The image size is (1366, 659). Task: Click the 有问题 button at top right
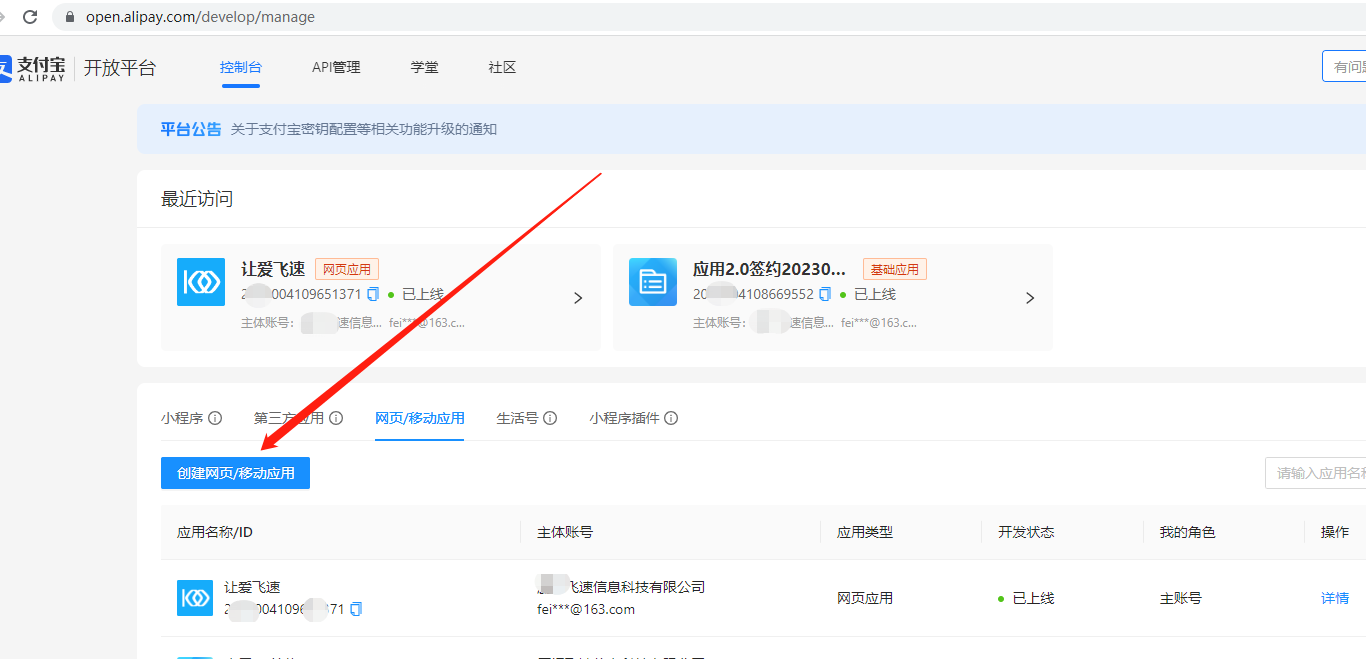1344,67
